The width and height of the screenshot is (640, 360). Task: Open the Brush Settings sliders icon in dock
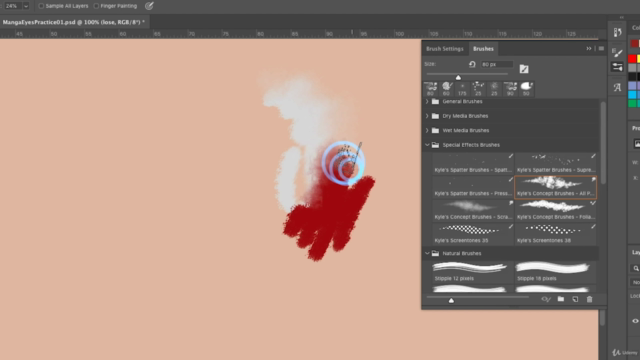pyautogui.click(x=617, y=67)
